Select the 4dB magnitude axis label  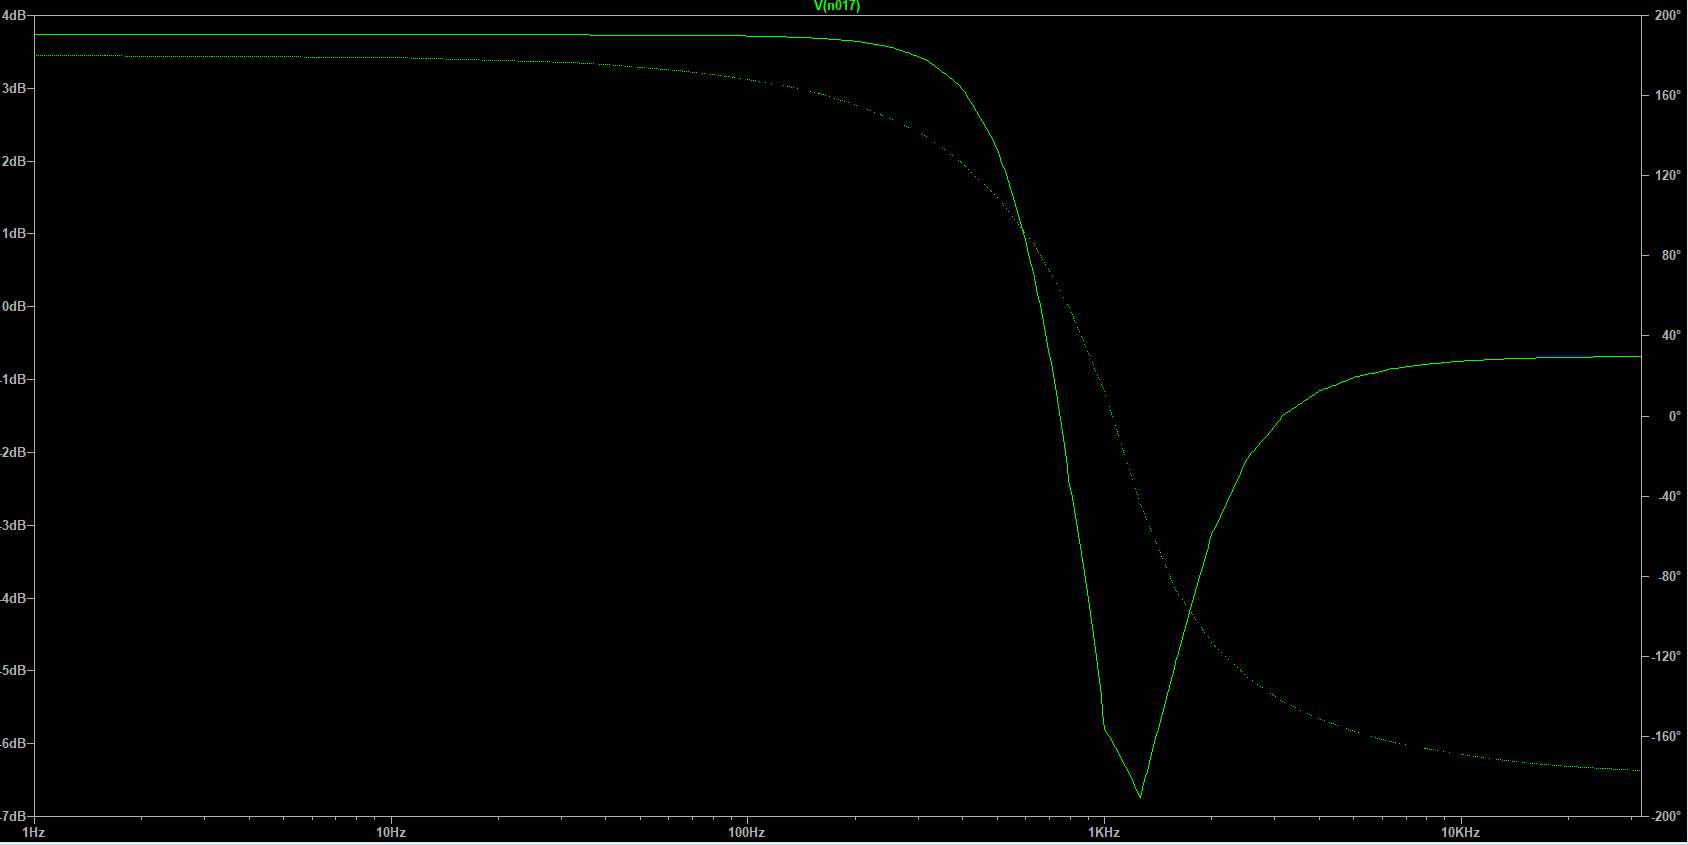(x=13, y=16)
